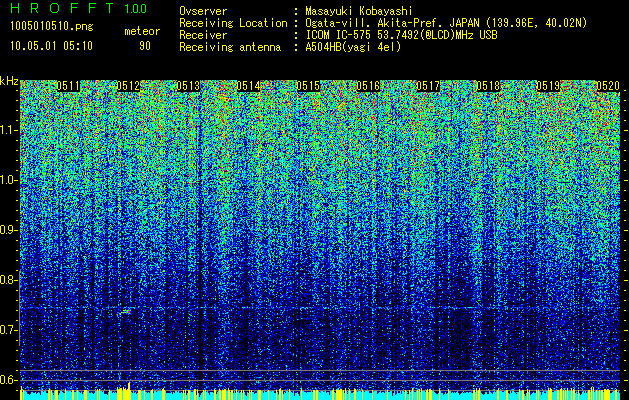Click the Receiving Location label
The height and width of the screenshot is (400, 629).
pos(233,23)
